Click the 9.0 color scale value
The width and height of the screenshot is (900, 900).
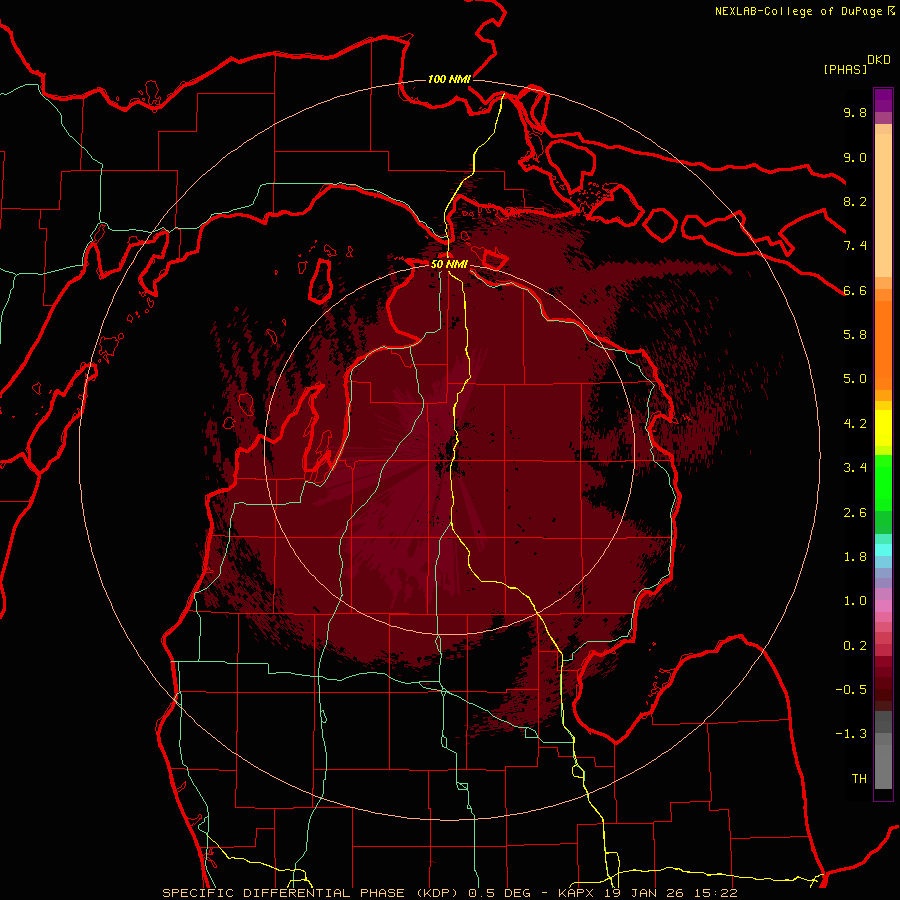855,157
